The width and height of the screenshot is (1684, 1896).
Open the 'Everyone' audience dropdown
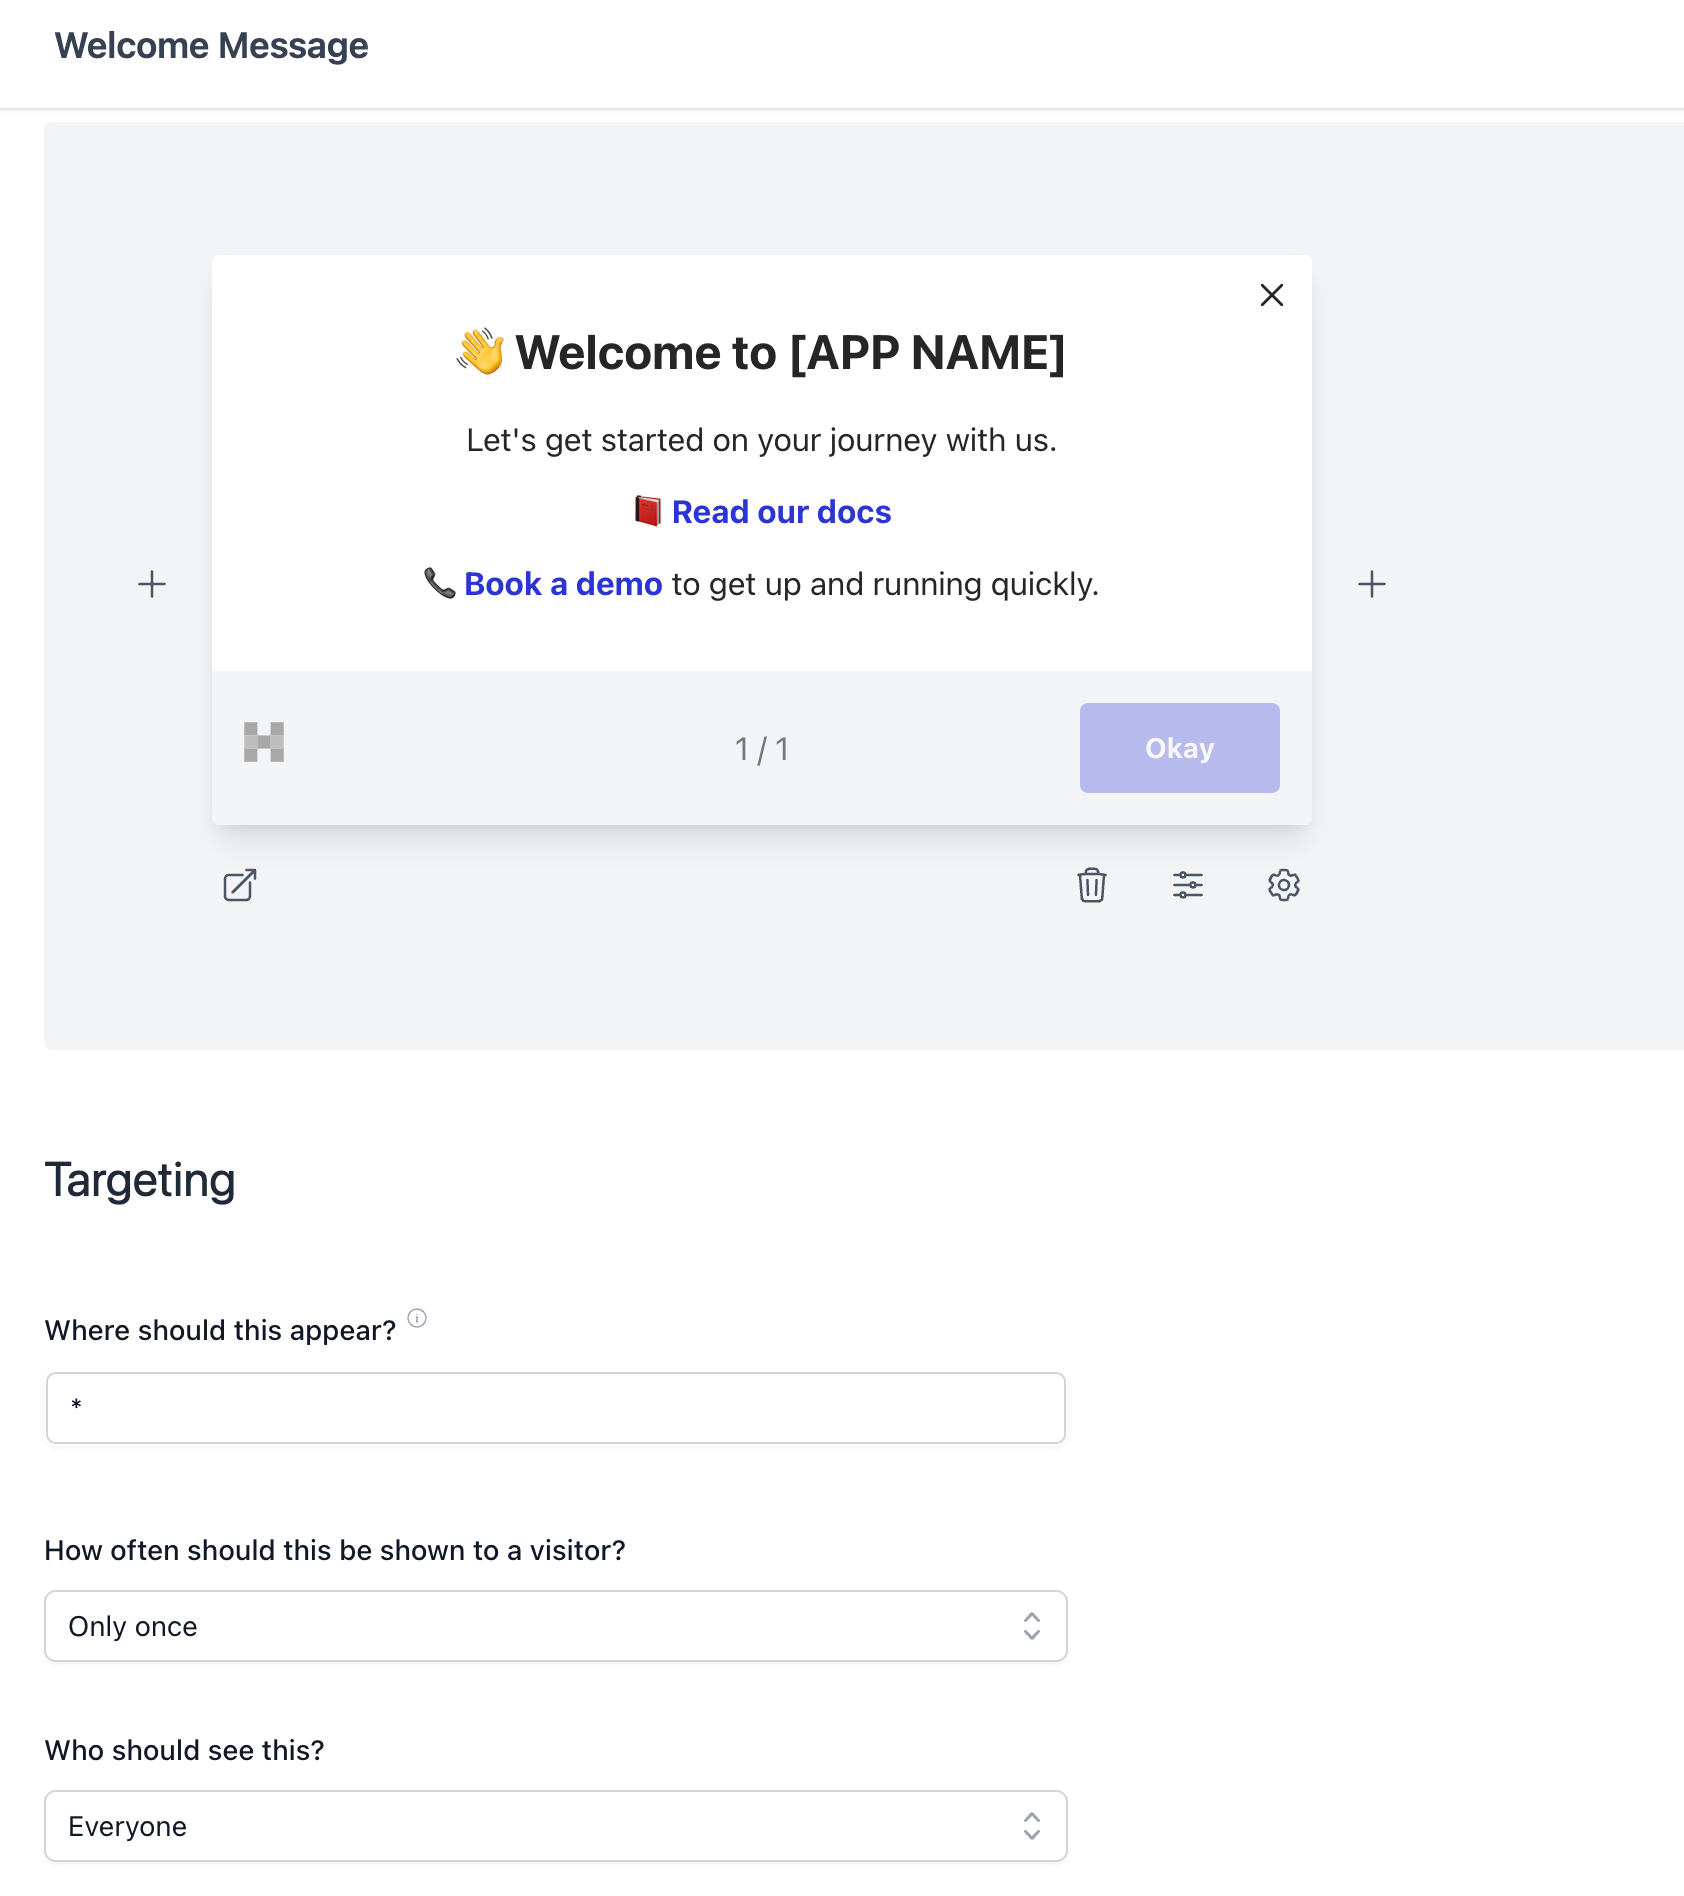click(x=555, y=1826)
